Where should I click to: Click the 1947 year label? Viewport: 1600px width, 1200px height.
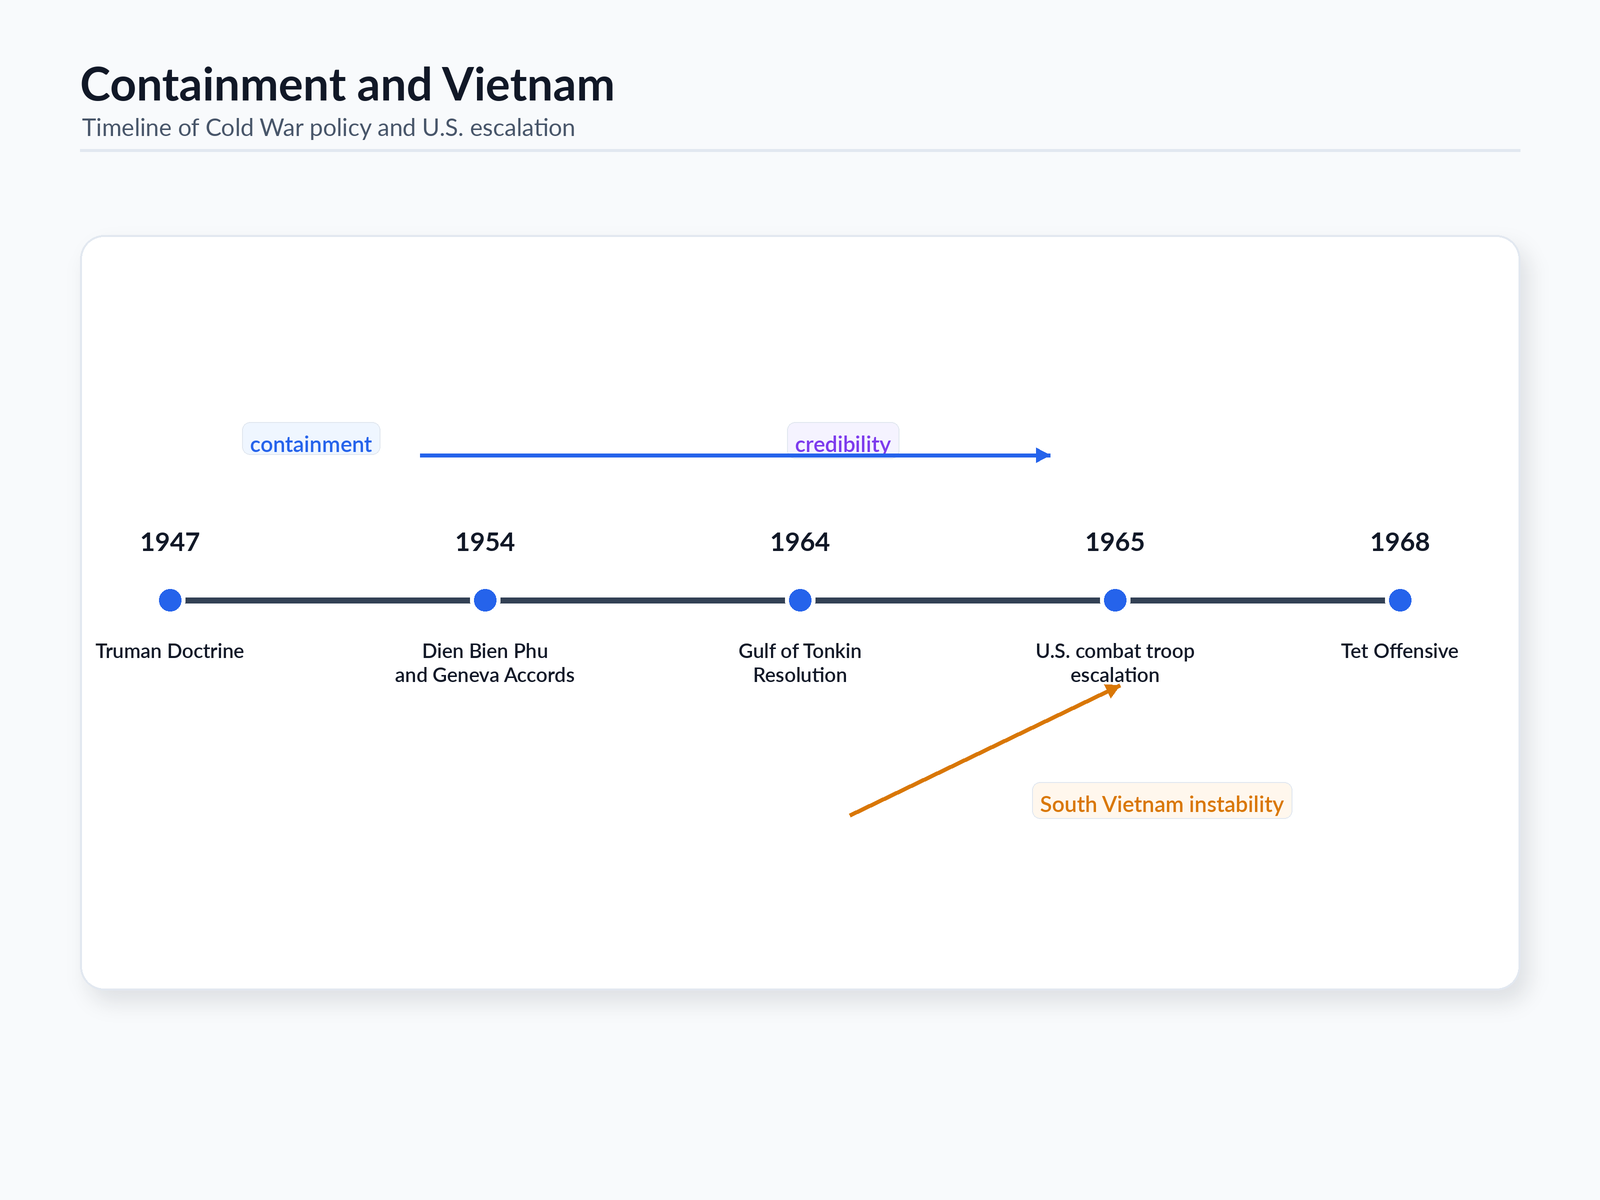(x=170, y=542)
